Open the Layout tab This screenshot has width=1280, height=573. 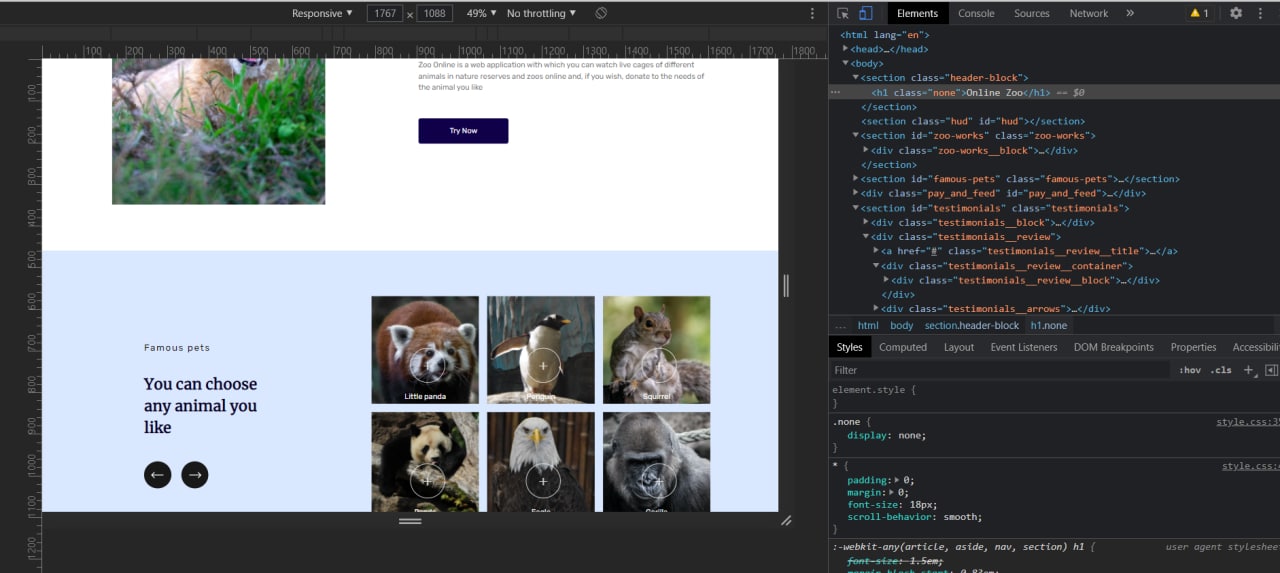tap(959, 347)
